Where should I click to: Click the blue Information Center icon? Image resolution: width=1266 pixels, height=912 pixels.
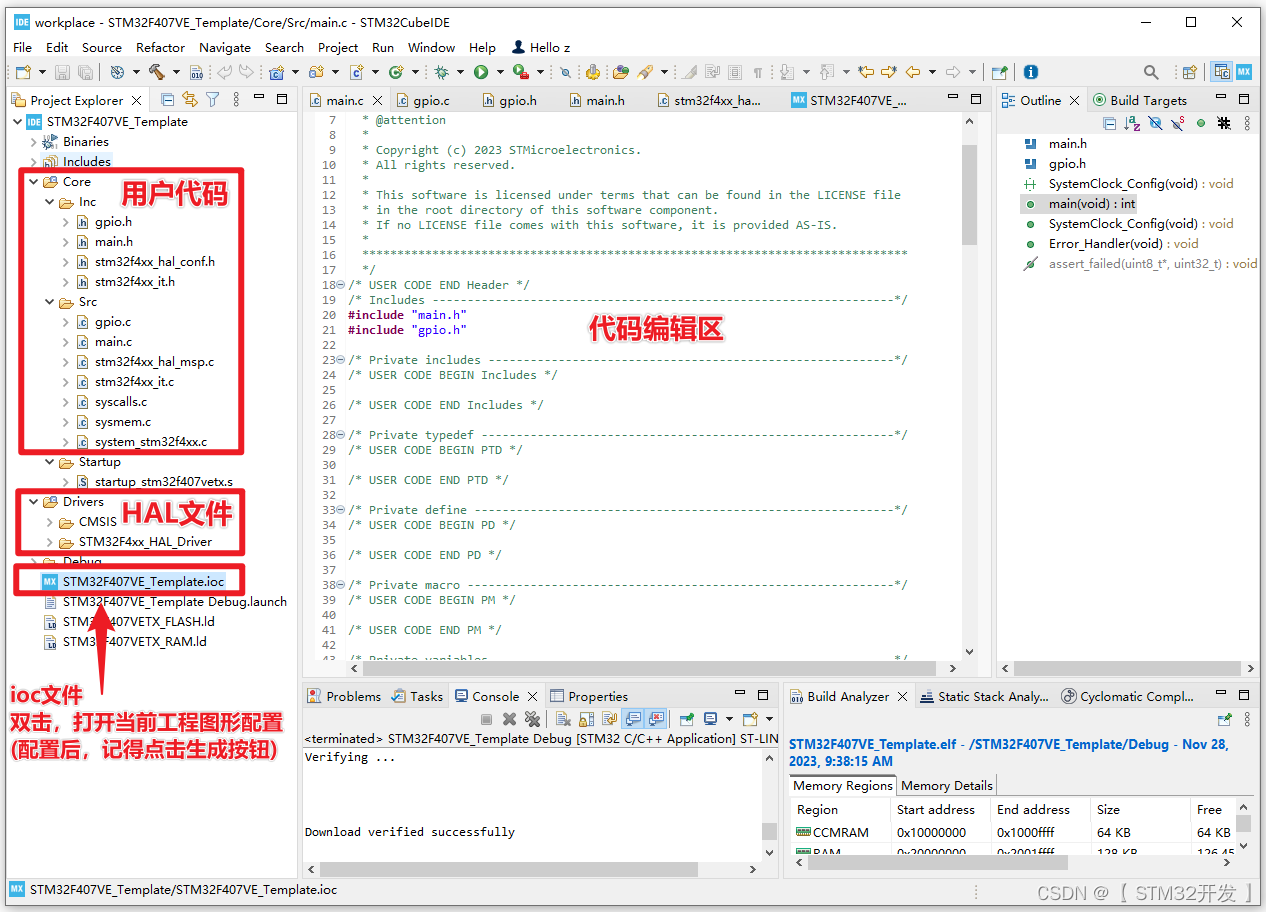click(x=1031, y=72)
